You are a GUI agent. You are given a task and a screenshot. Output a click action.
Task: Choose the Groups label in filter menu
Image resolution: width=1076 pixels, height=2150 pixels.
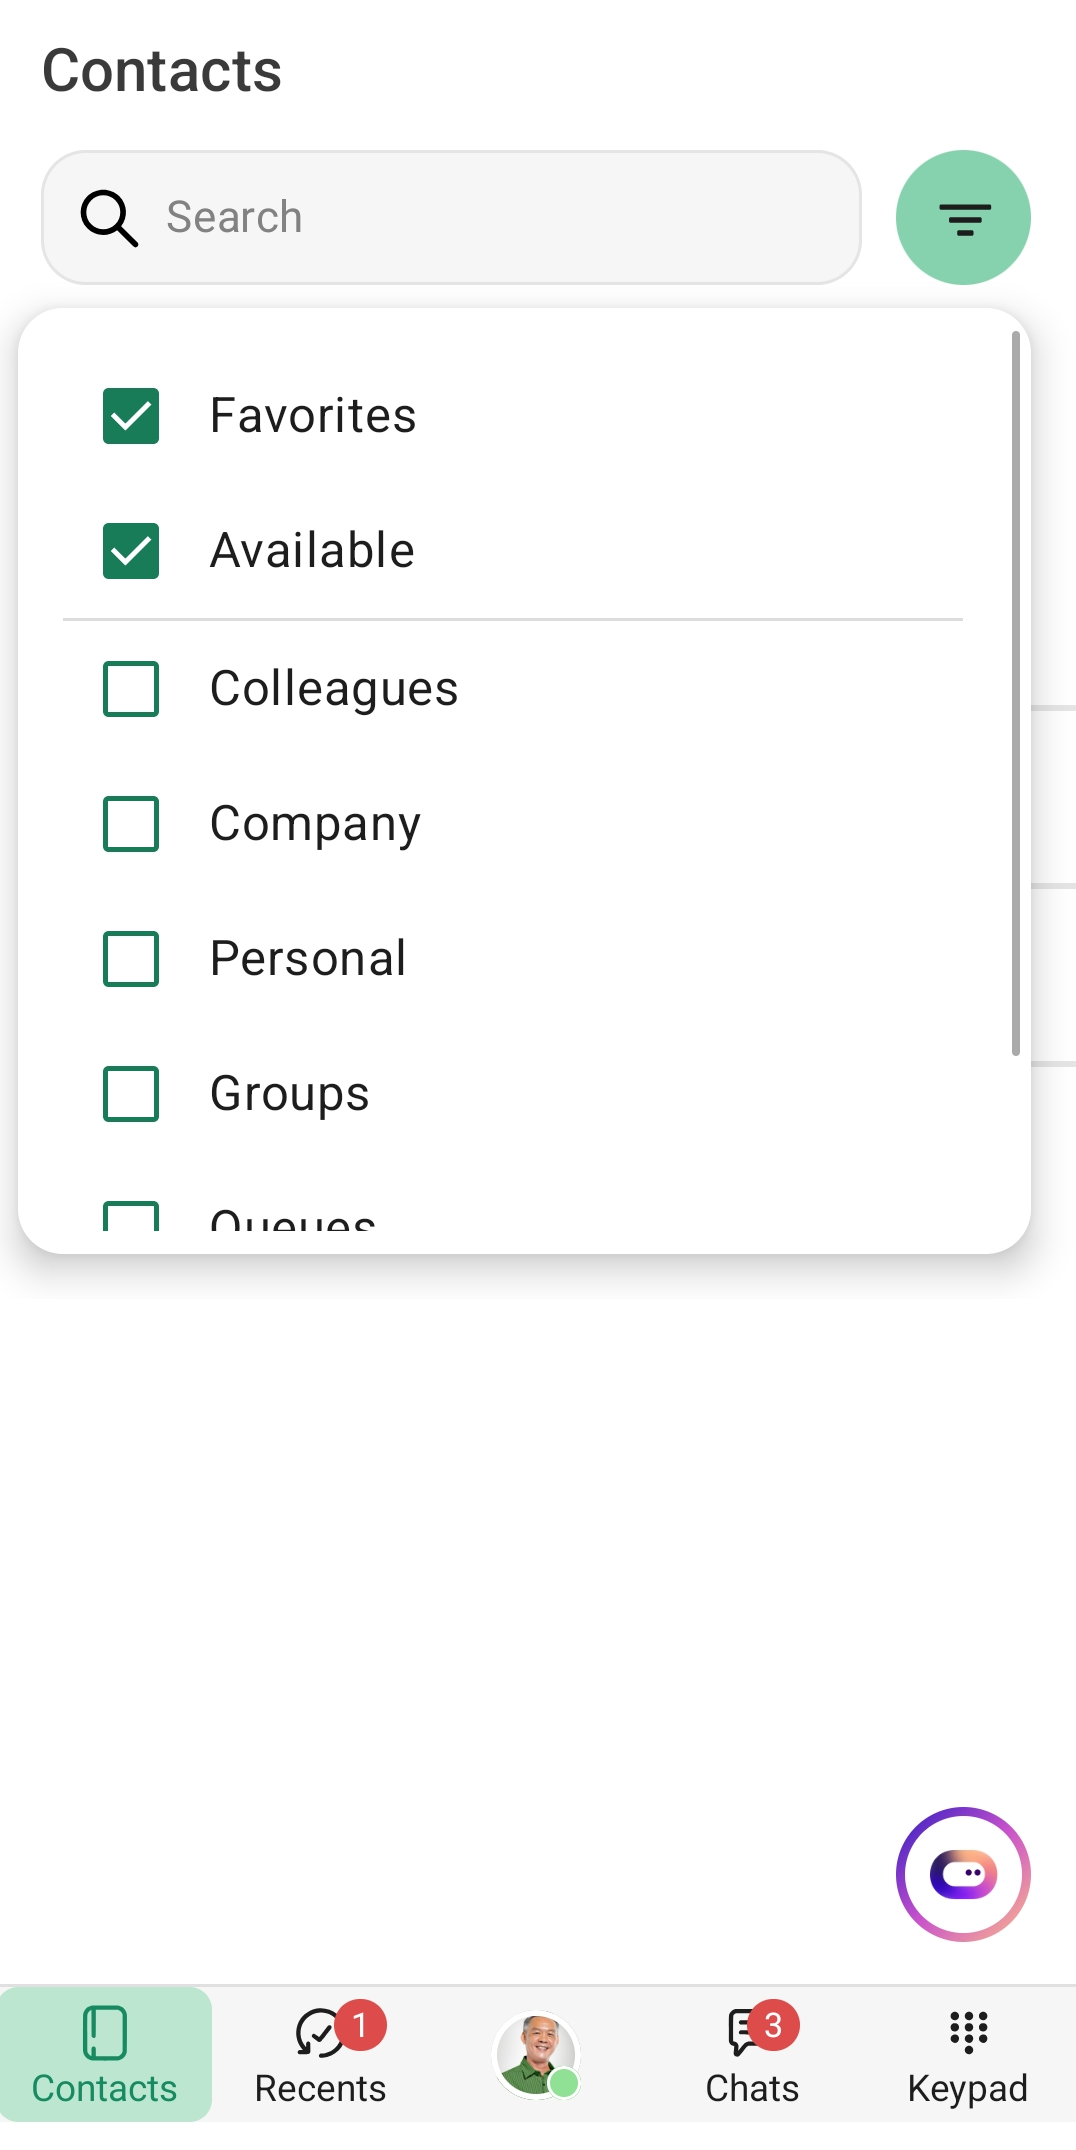(x=290, y=1094)
